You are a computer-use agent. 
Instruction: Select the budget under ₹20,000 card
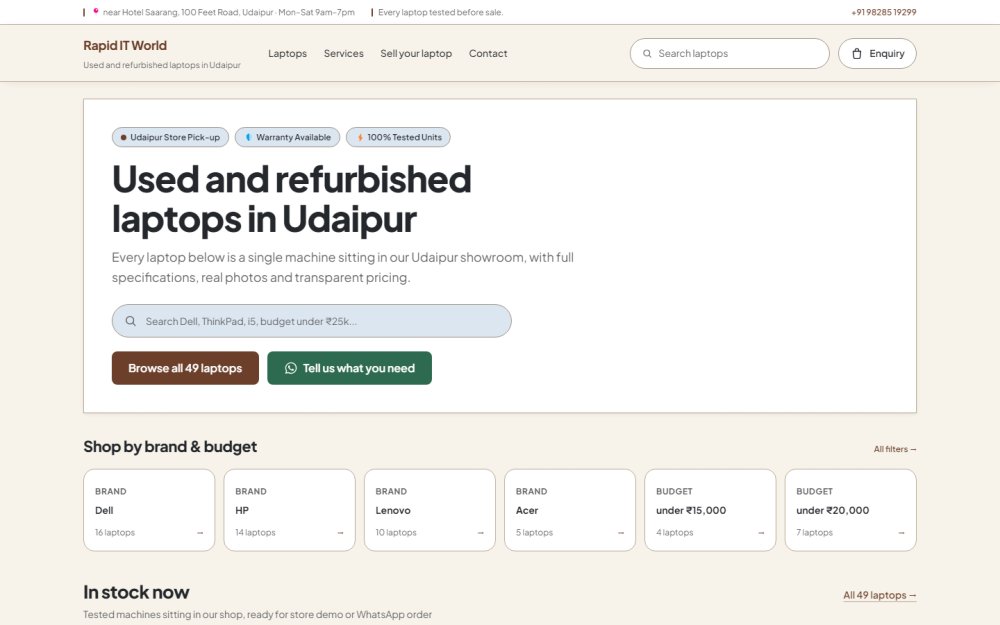850,510
